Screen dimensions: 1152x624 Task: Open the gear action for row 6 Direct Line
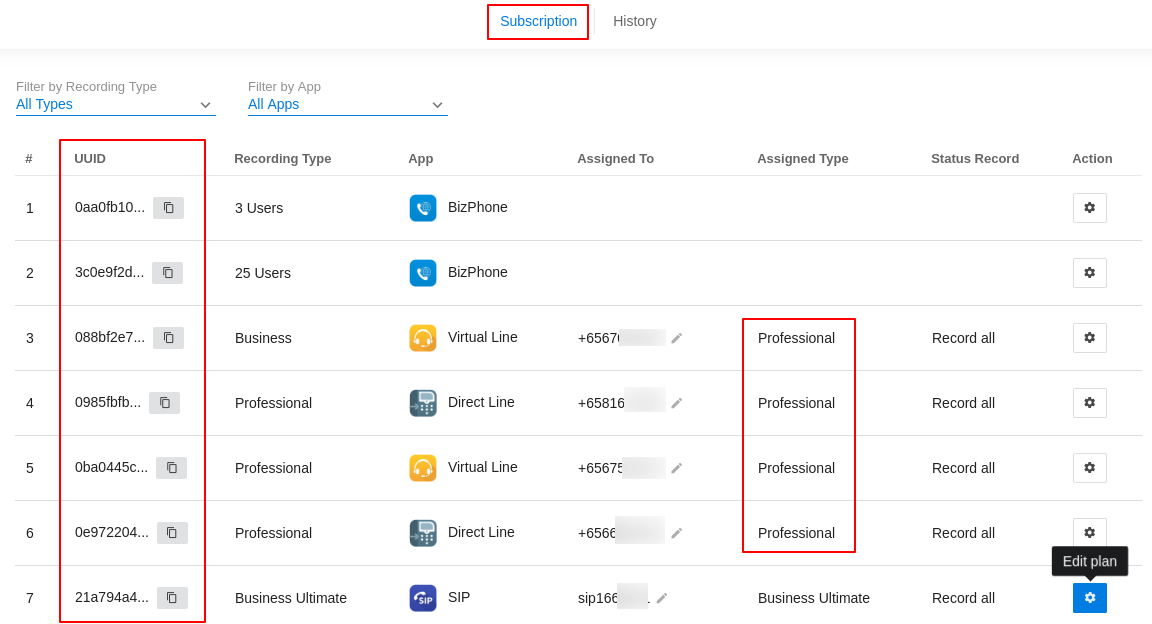[1090, 531]
